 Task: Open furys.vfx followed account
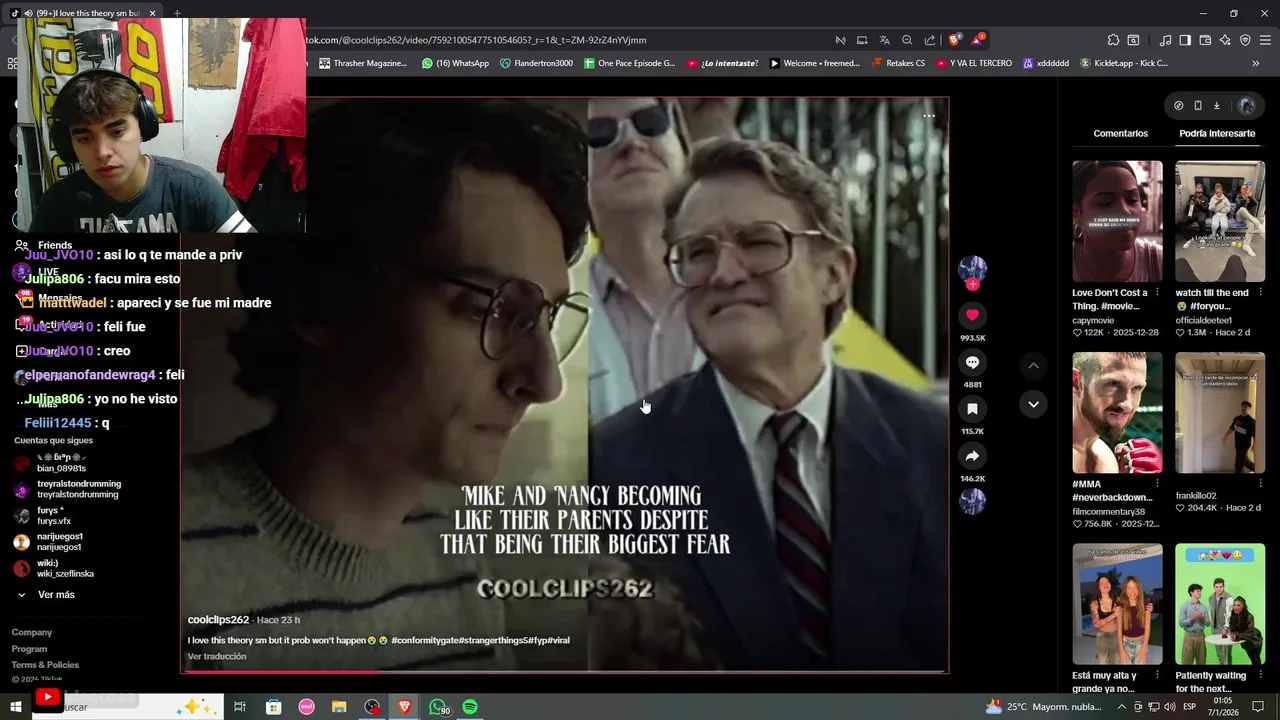coord(42,516)
